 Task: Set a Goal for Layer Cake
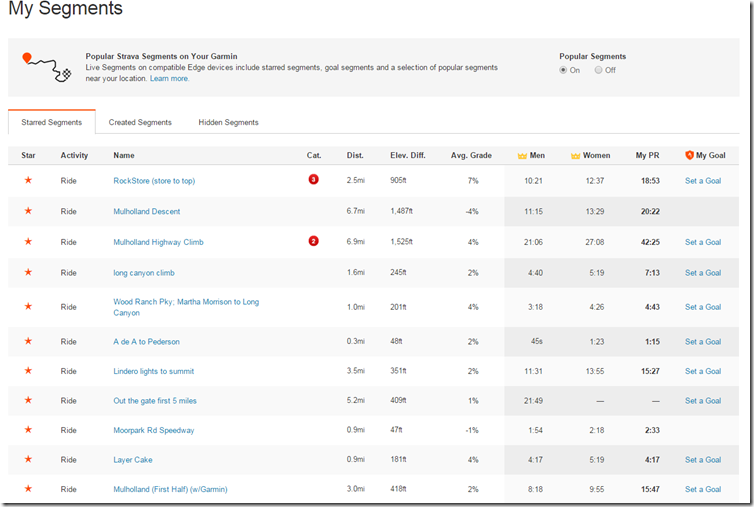click(703, 459)
